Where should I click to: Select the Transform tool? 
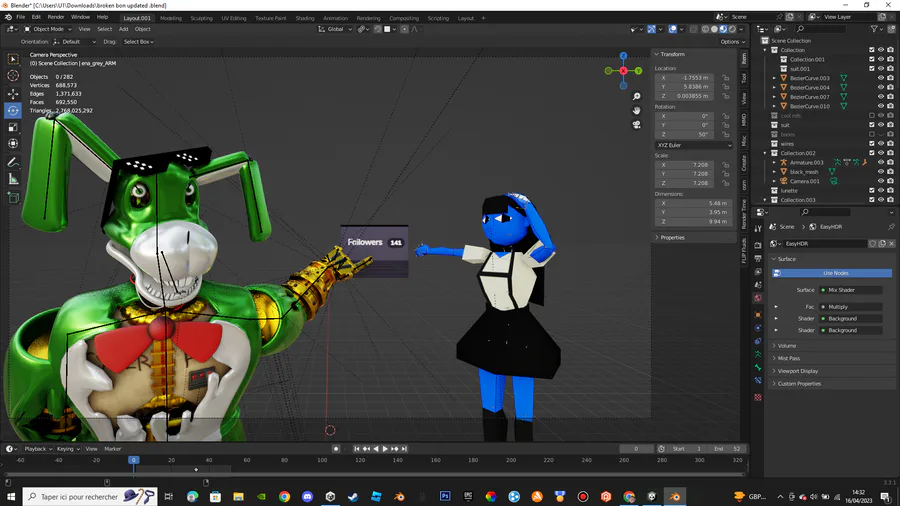13,143
